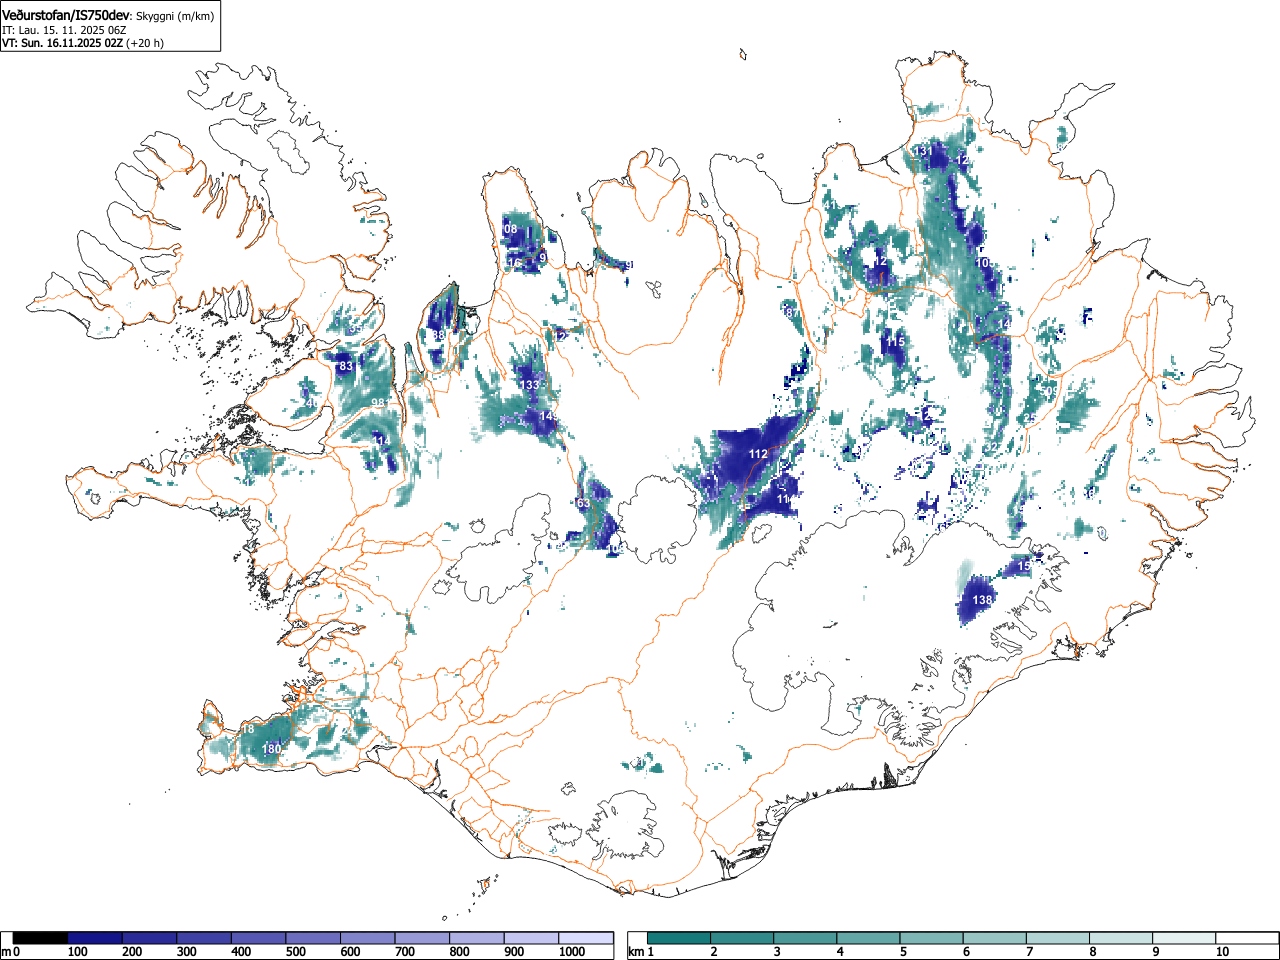Click the 'VT: Sun. 16.11.2025 02Z' line
The width and height of the screenshot is (1280, 960).
pos(62,43)
